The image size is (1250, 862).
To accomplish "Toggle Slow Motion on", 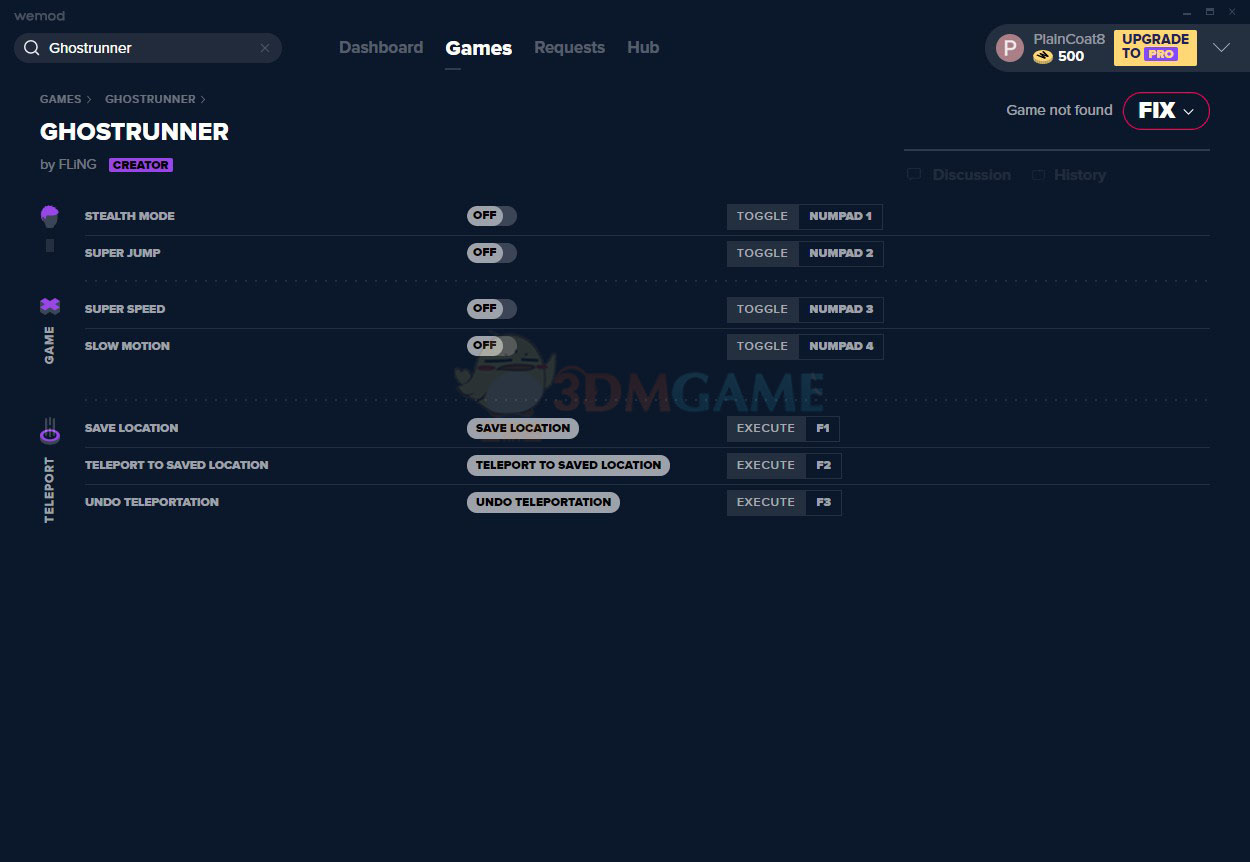I will [491, 346].
